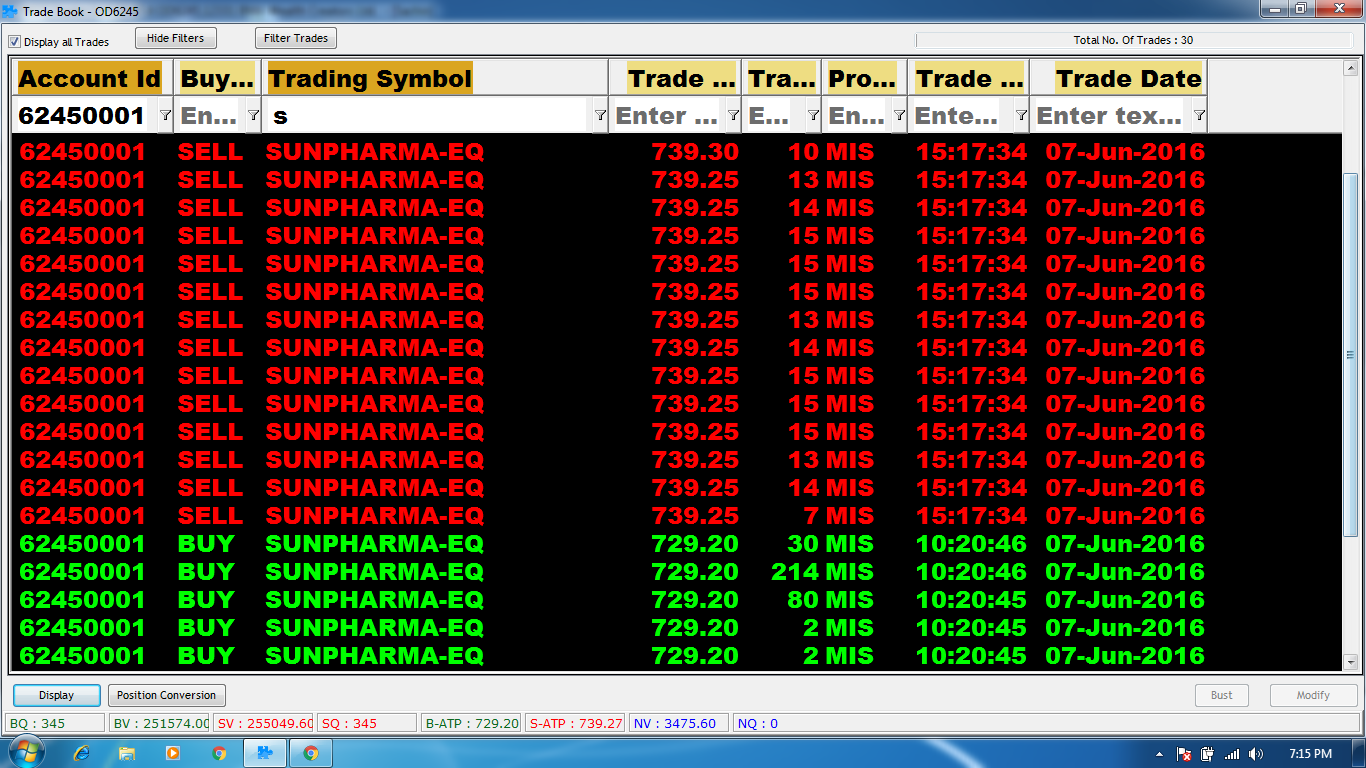Launch Internet Explorer from the taskbar
1366x768 pixels.
[x=82, y=753]
